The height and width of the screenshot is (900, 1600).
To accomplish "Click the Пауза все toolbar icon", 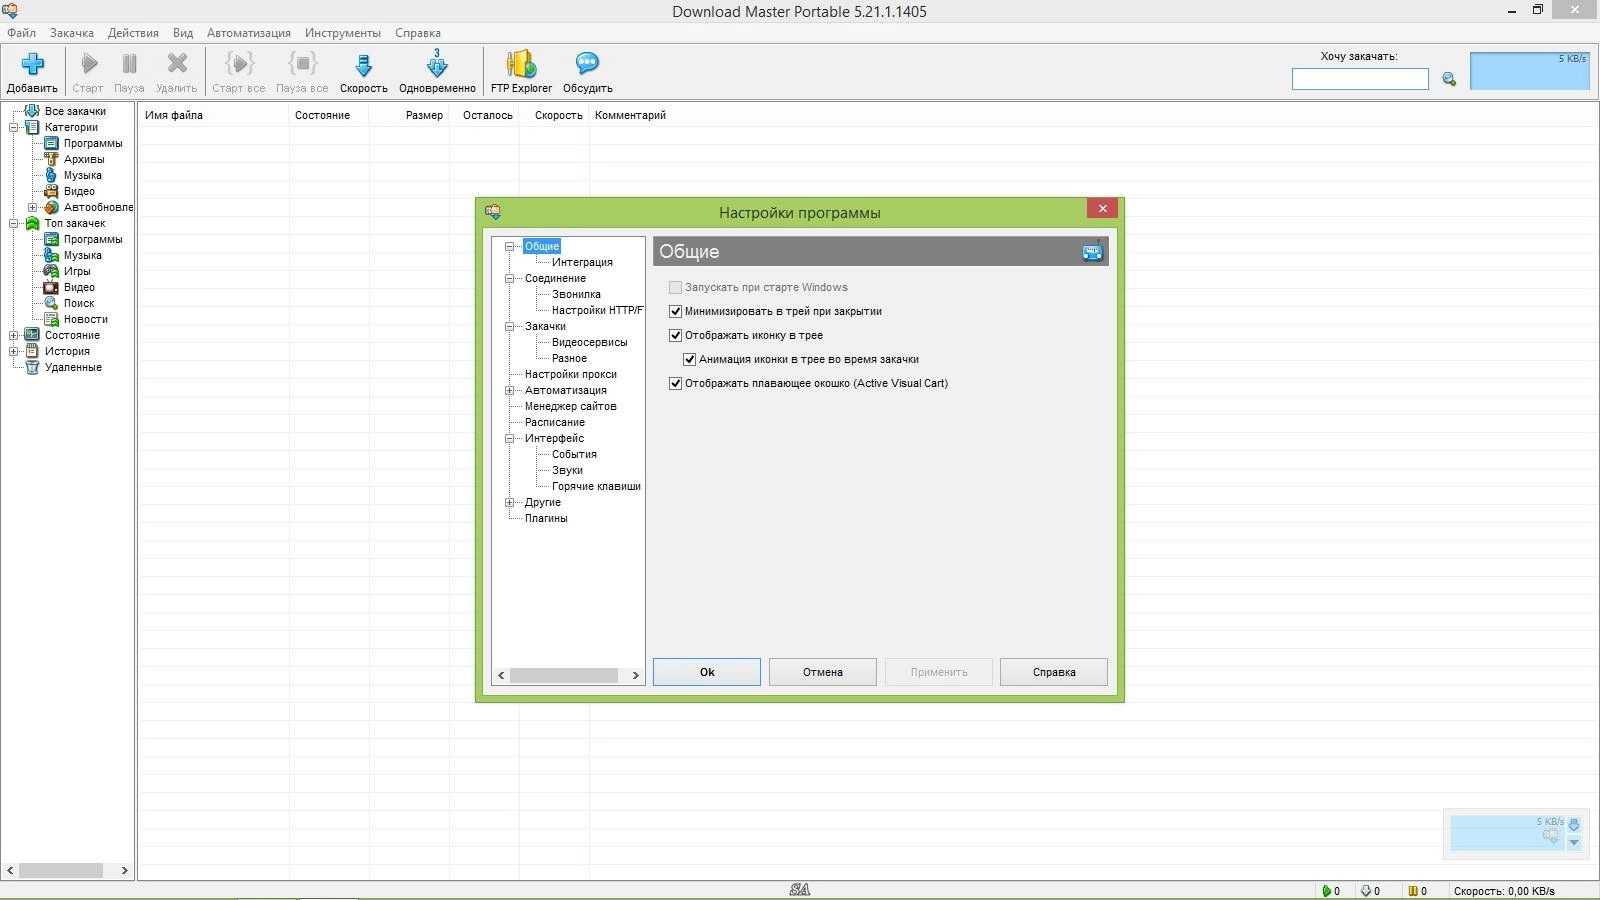I will [302, 65].
